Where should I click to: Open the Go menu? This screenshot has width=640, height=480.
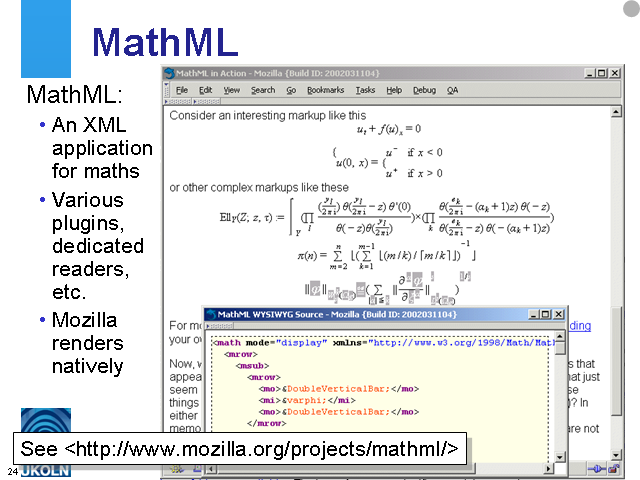coord(291,90)
